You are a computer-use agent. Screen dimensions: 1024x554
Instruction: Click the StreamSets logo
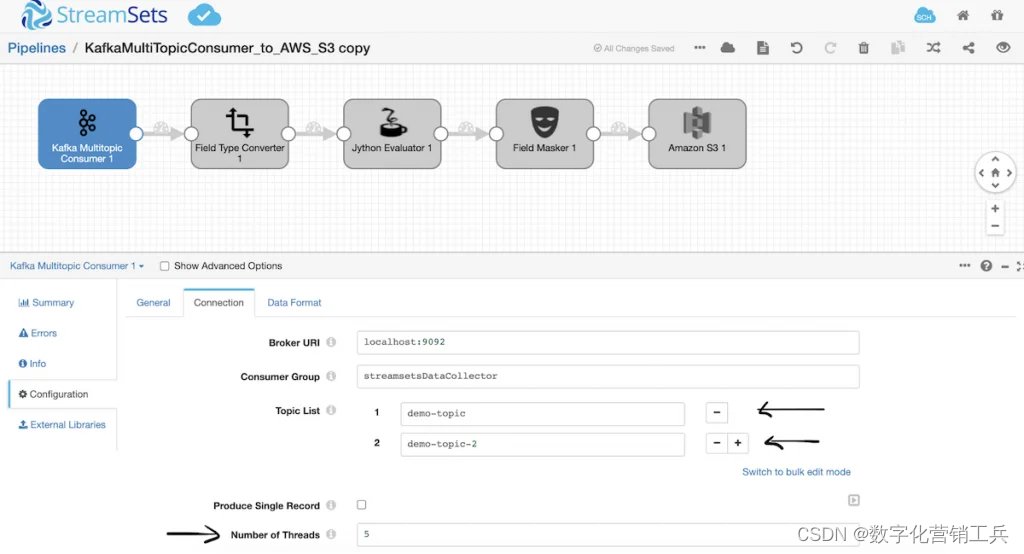pyautogui.click(x=94, y=14)
